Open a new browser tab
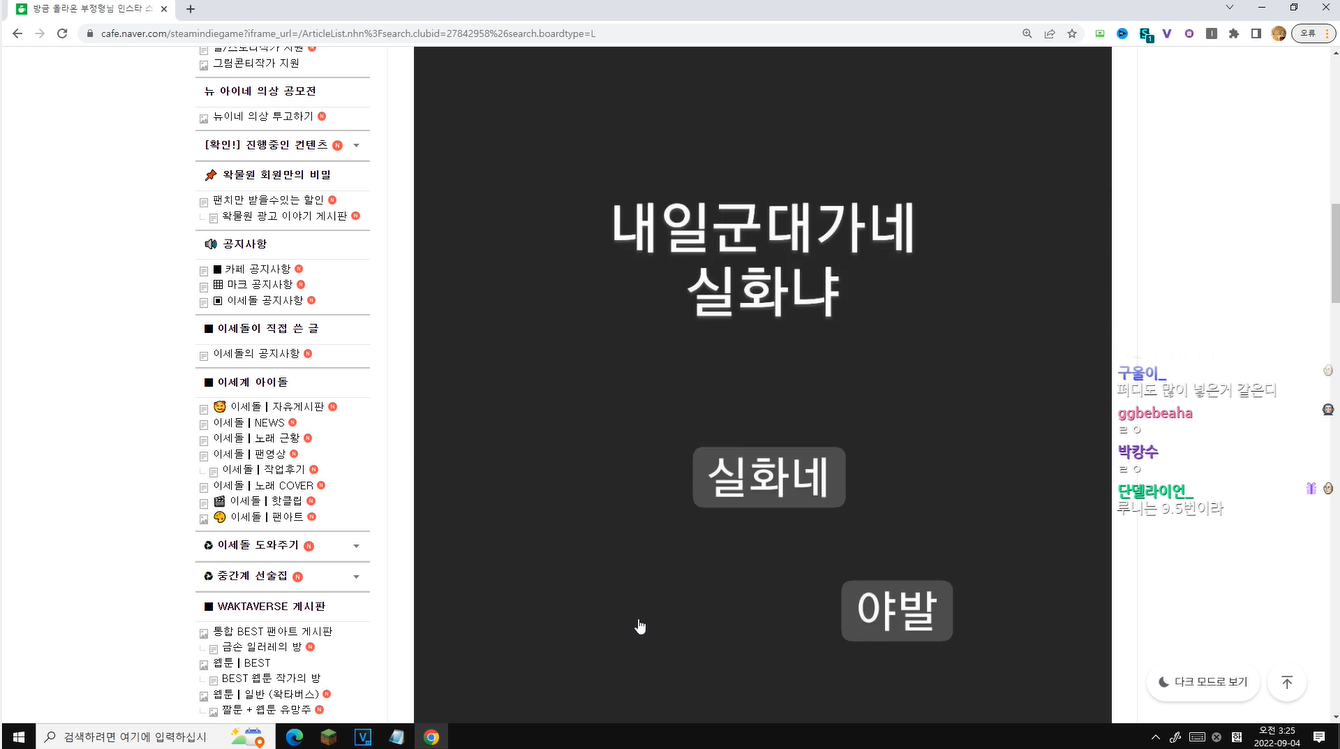 pos(190,9)
